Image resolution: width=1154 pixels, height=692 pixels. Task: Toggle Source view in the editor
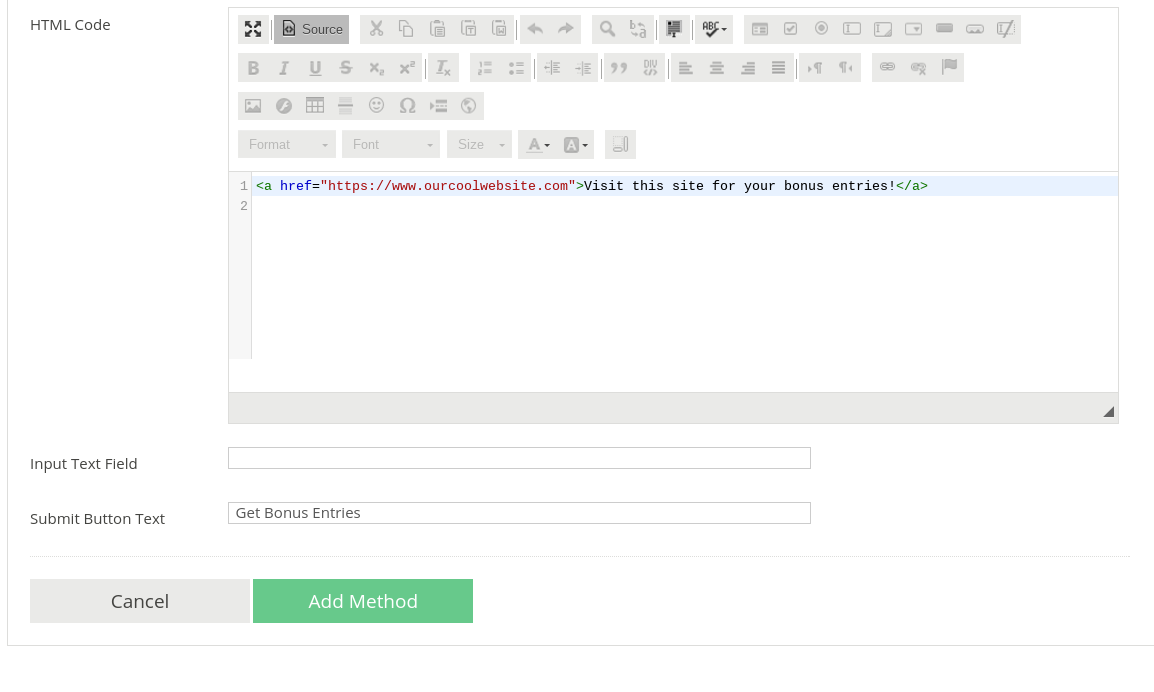312,29
